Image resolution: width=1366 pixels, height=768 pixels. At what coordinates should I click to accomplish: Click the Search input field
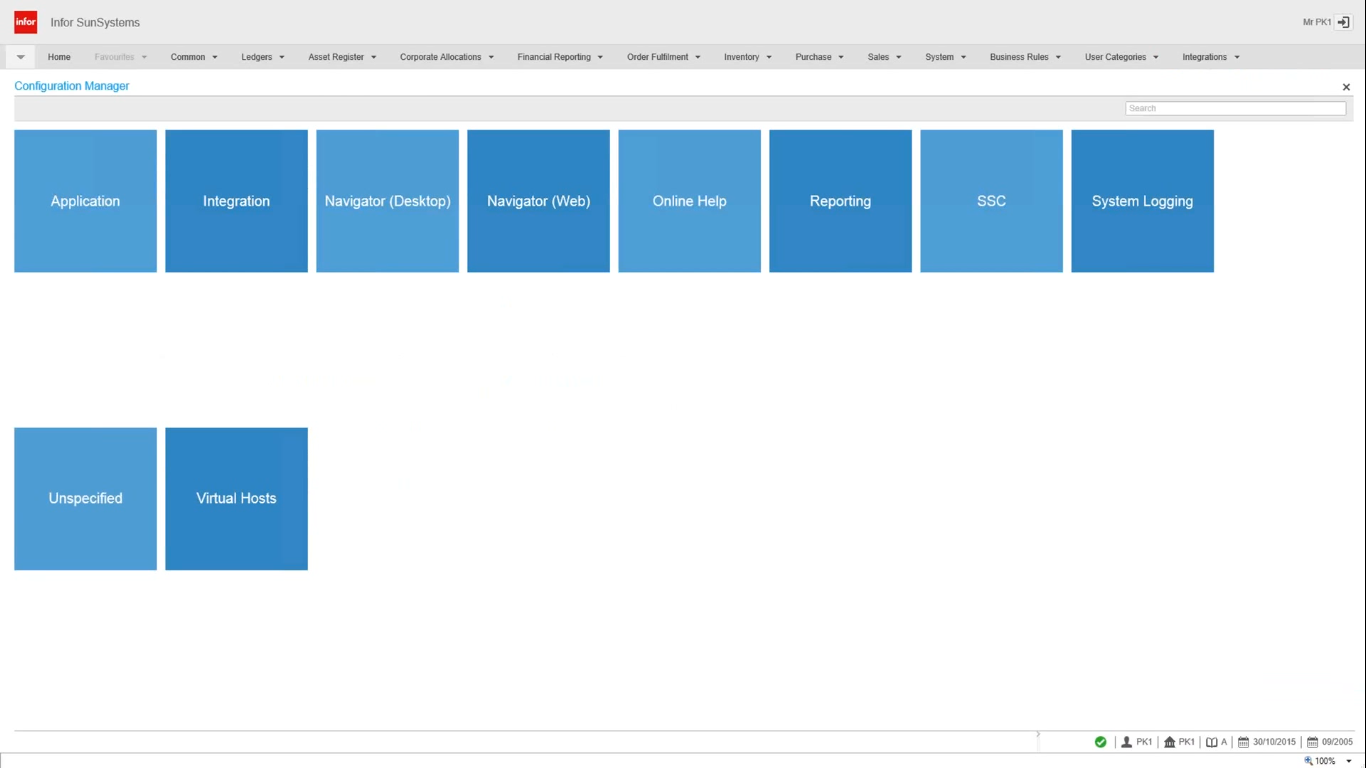[1235, 108]
